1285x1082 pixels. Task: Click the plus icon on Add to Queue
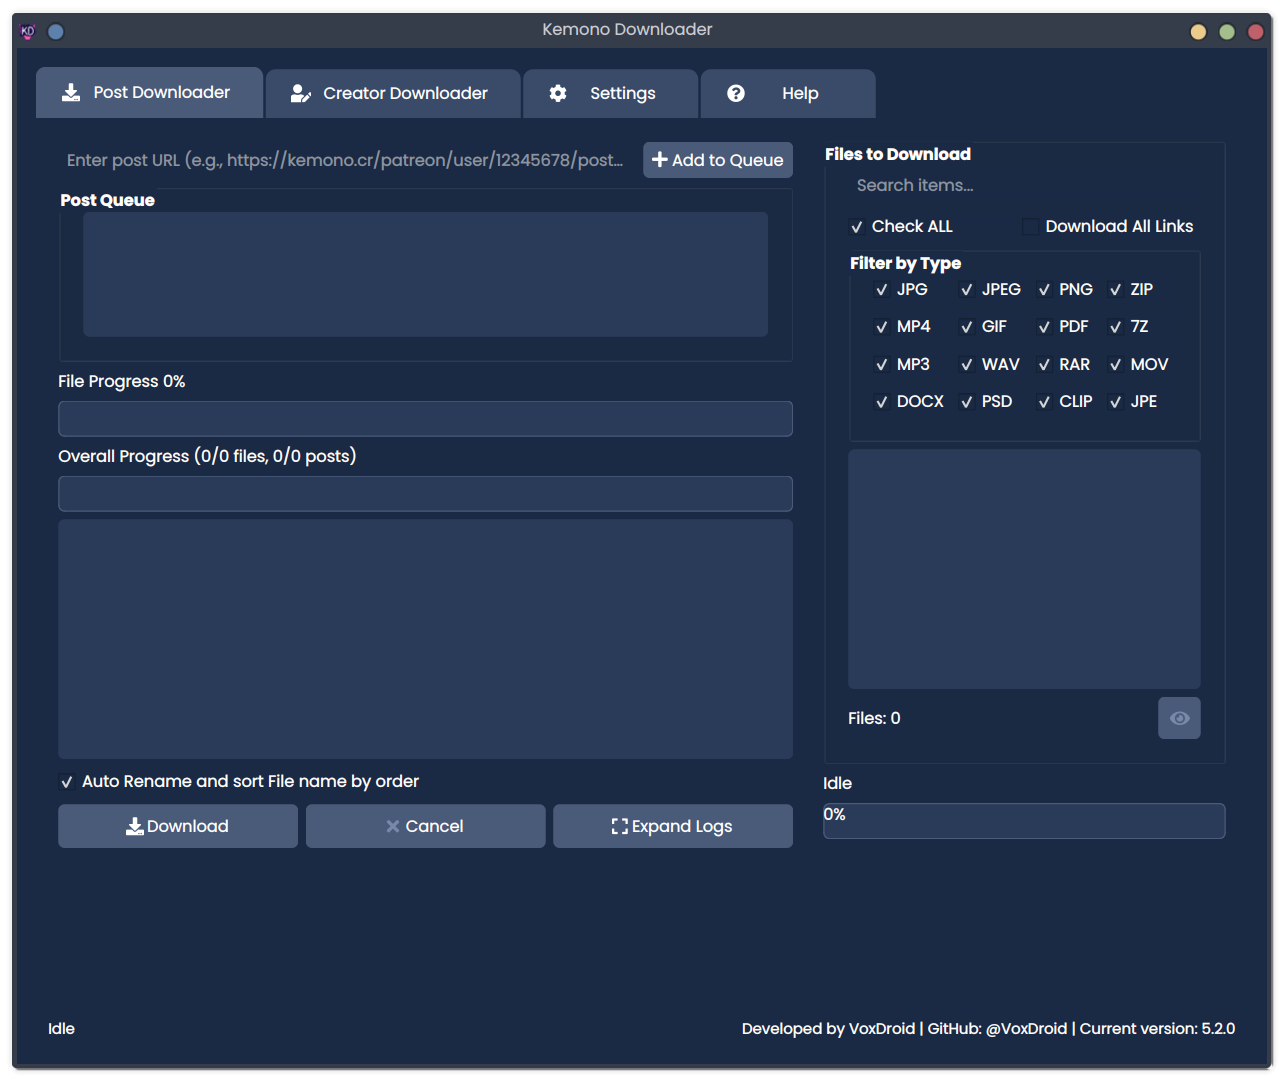pos(660,160)
